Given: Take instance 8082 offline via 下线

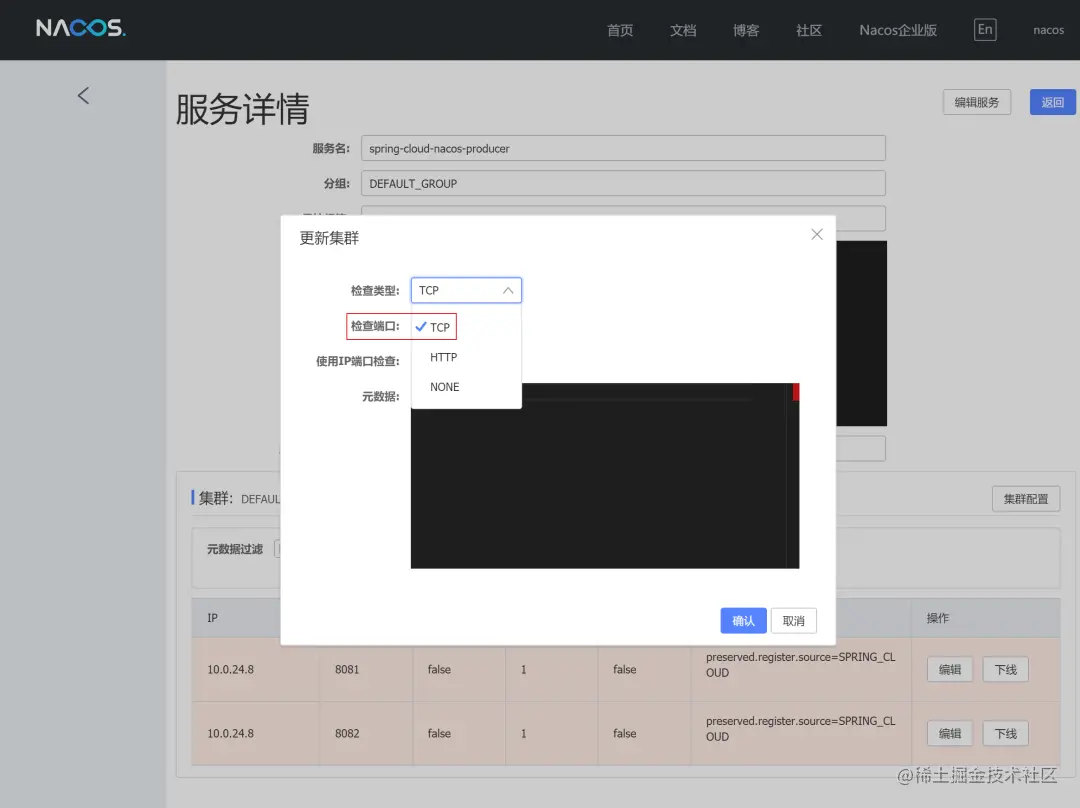Looking at the screenshot, I should click(1005, 733).
